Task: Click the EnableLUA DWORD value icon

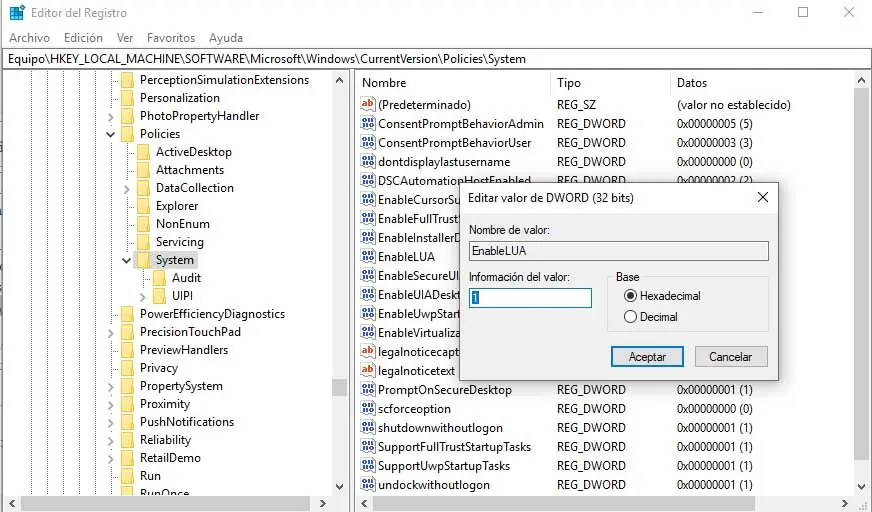Action: click(x=368, y=256)
